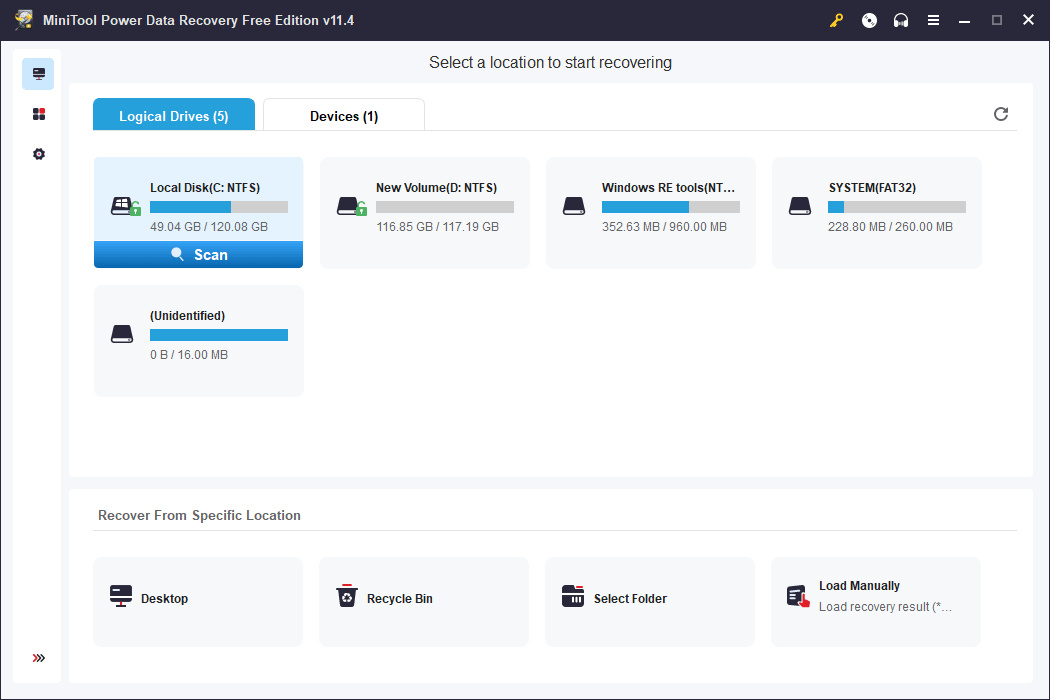Viewport: 1050px width, 700px height.
Task: Select Recycle Bin recovery location label
Action: point(400,599)
